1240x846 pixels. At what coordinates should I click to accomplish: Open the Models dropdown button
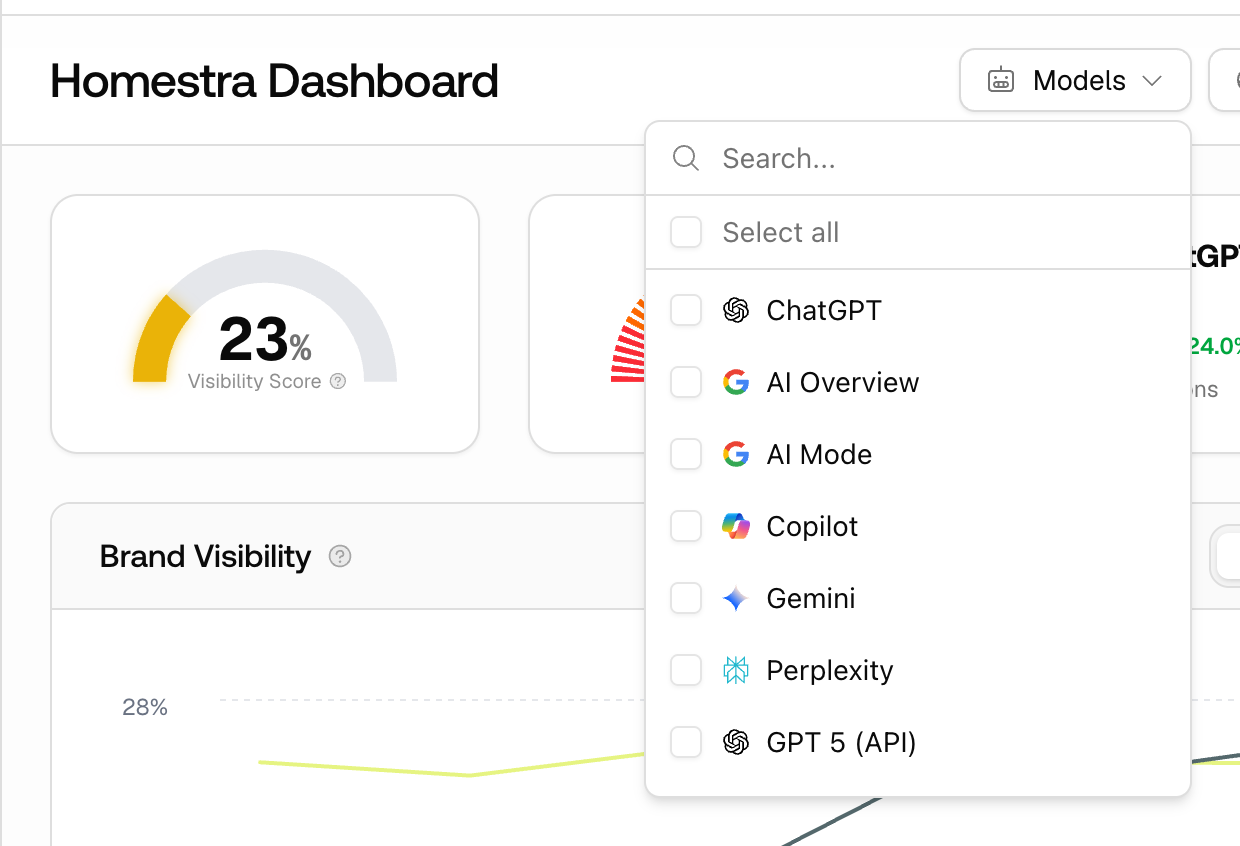(x=1075, y=80)
